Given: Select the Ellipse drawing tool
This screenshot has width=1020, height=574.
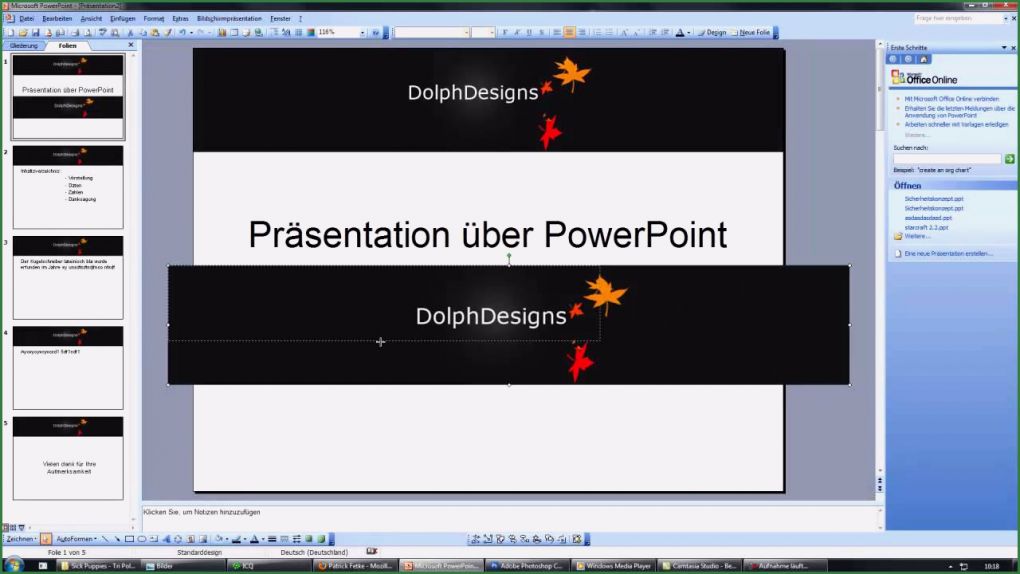Looking at the screenshot, I should [x=142, y=539].
